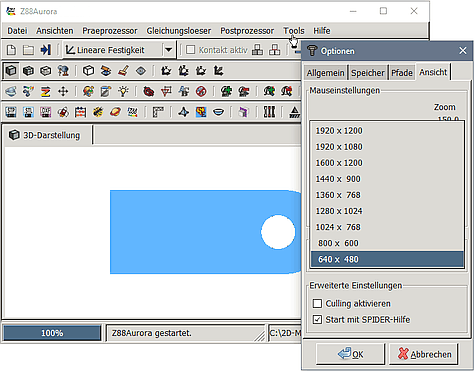This screenshot has width=474, height=371.
Task: Enable the Kontakt aktiv checkbox
Action: (191, 50)
